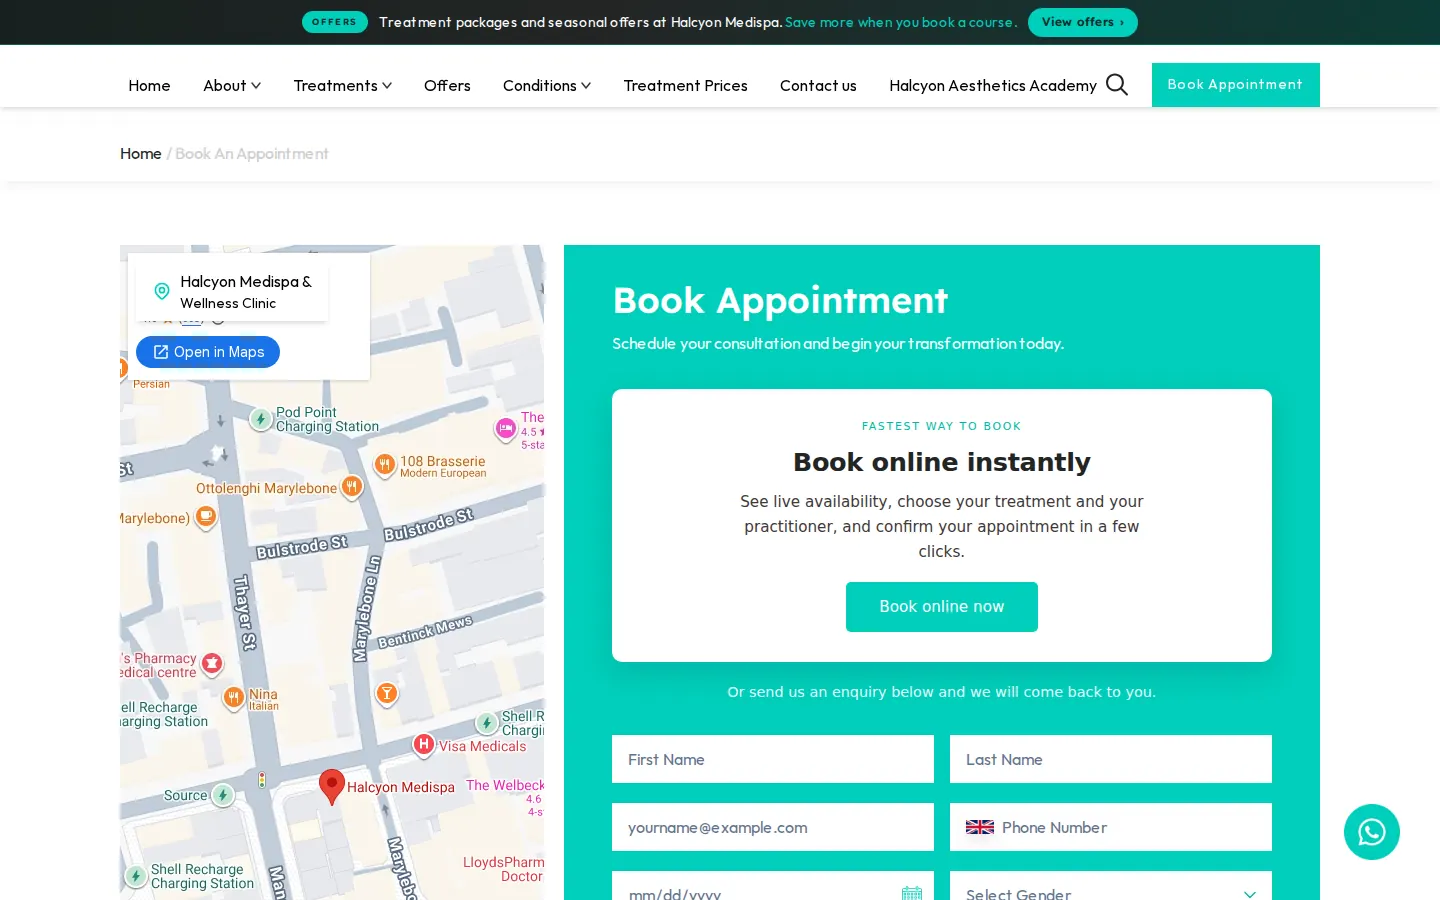Open the Contact us page
This screenshot has width=1440, height=900.
pyautogui.click(x=818, y=85)
